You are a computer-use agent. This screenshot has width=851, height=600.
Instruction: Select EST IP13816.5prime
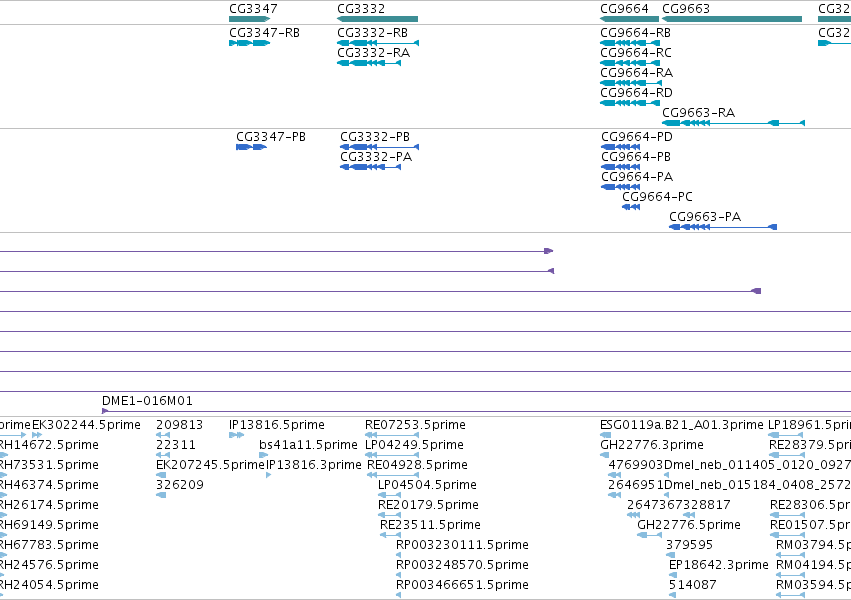[x=277, y=425]
